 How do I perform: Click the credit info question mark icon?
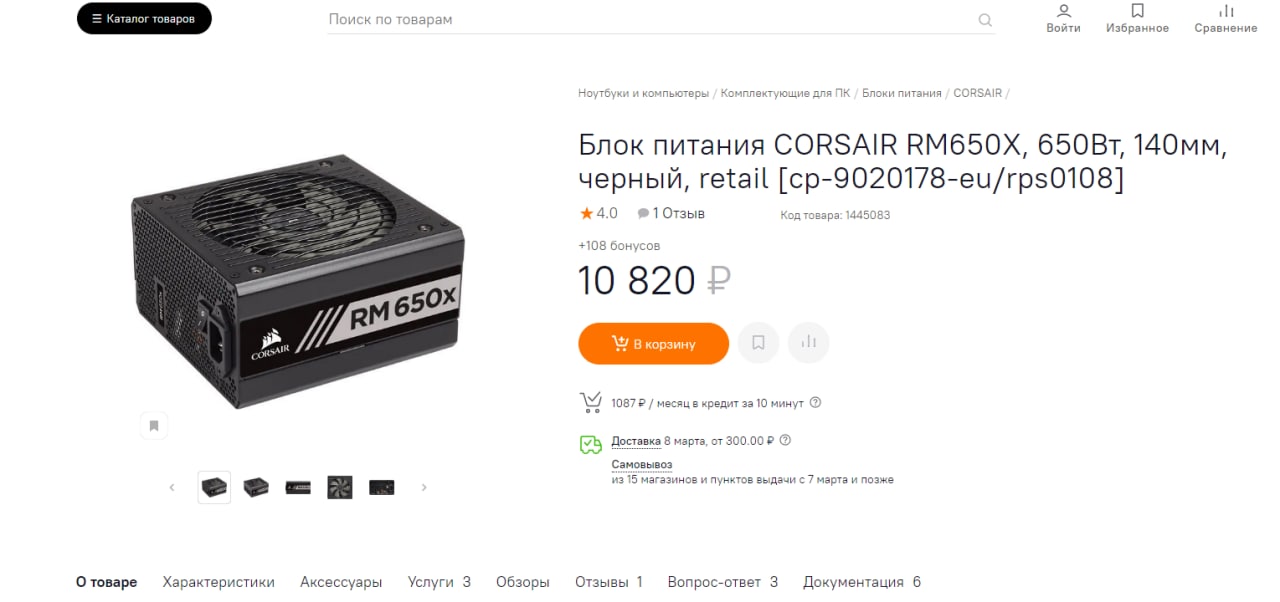click(815, 403)
